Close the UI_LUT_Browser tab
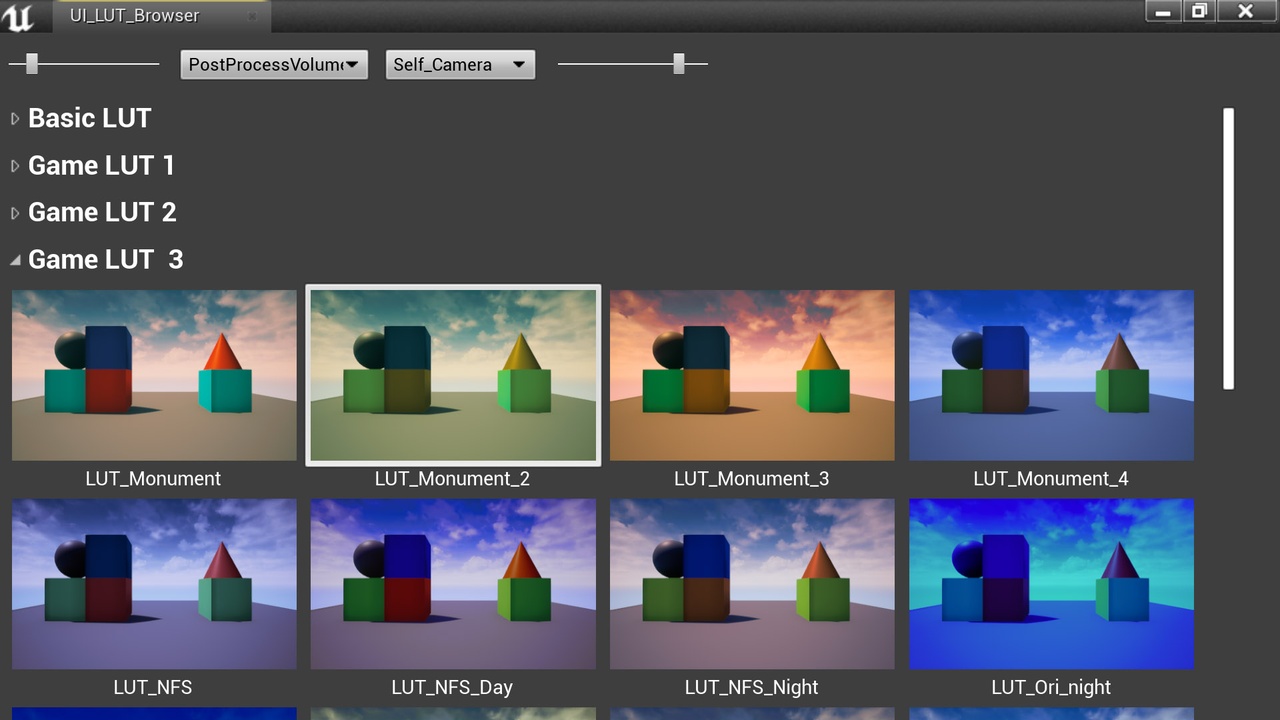Screen dimensions: 1280x720 pyautogui.click(x=252, y=16)
